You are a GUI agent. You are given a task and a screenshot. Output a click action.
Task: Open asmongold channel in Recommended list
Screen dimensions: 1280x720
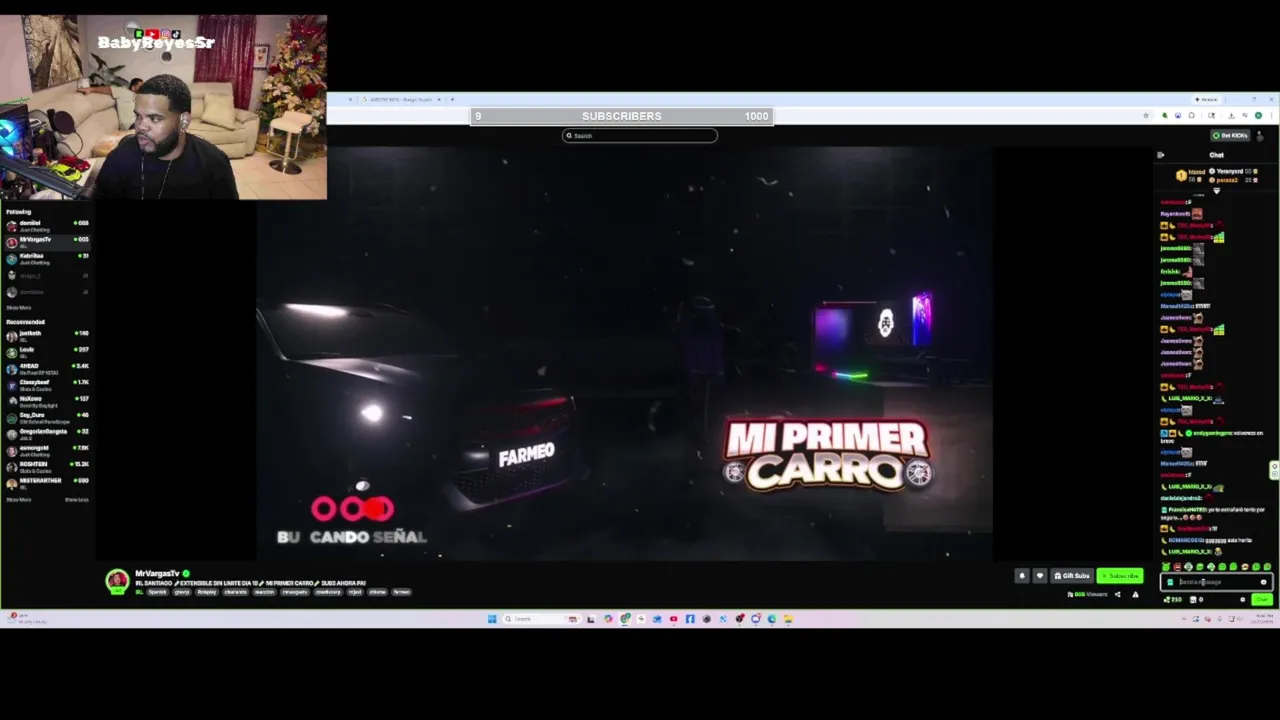click(x=48, y=450)
